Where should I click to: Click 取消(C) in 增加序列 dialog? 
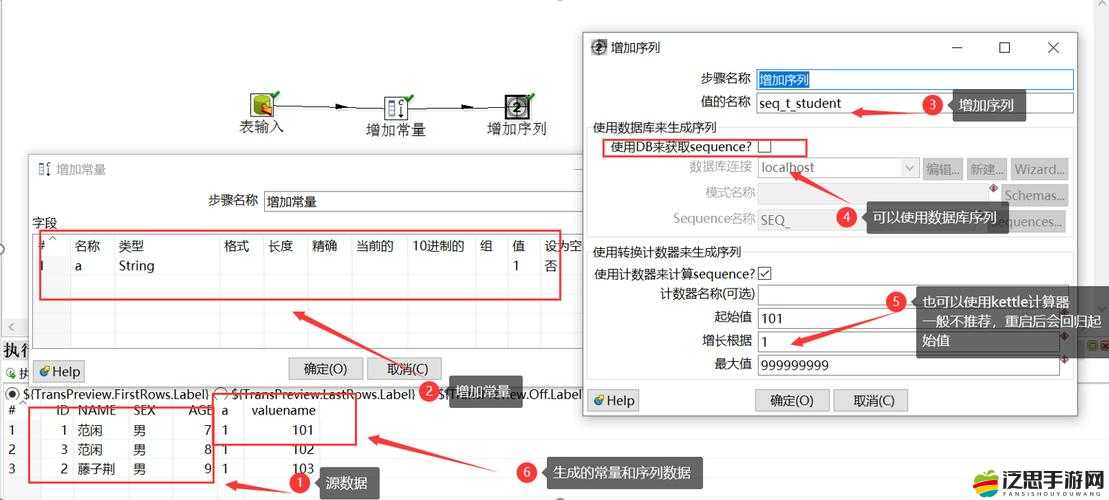click(x=870, y=400)
